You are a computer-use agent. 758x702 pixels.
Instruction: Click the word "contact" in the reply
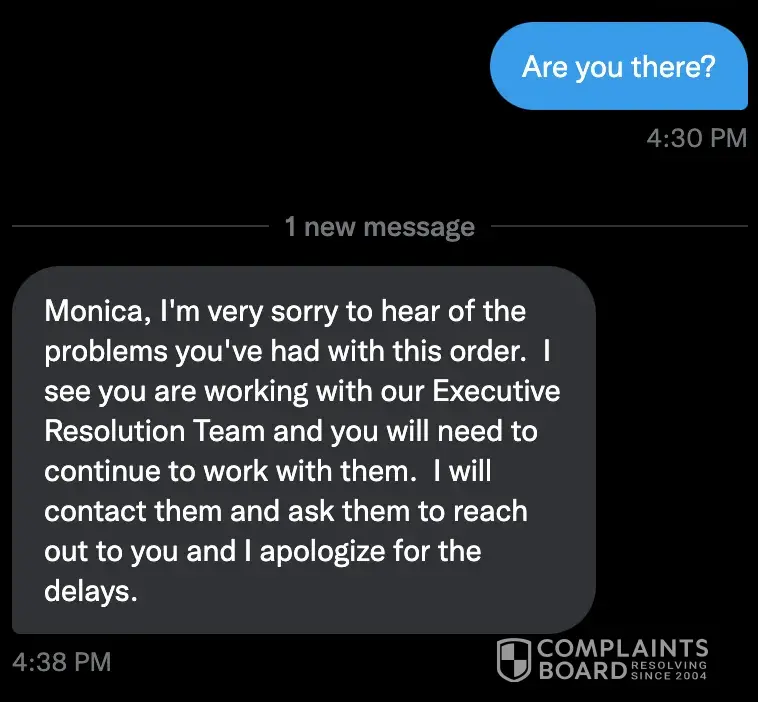95,511
